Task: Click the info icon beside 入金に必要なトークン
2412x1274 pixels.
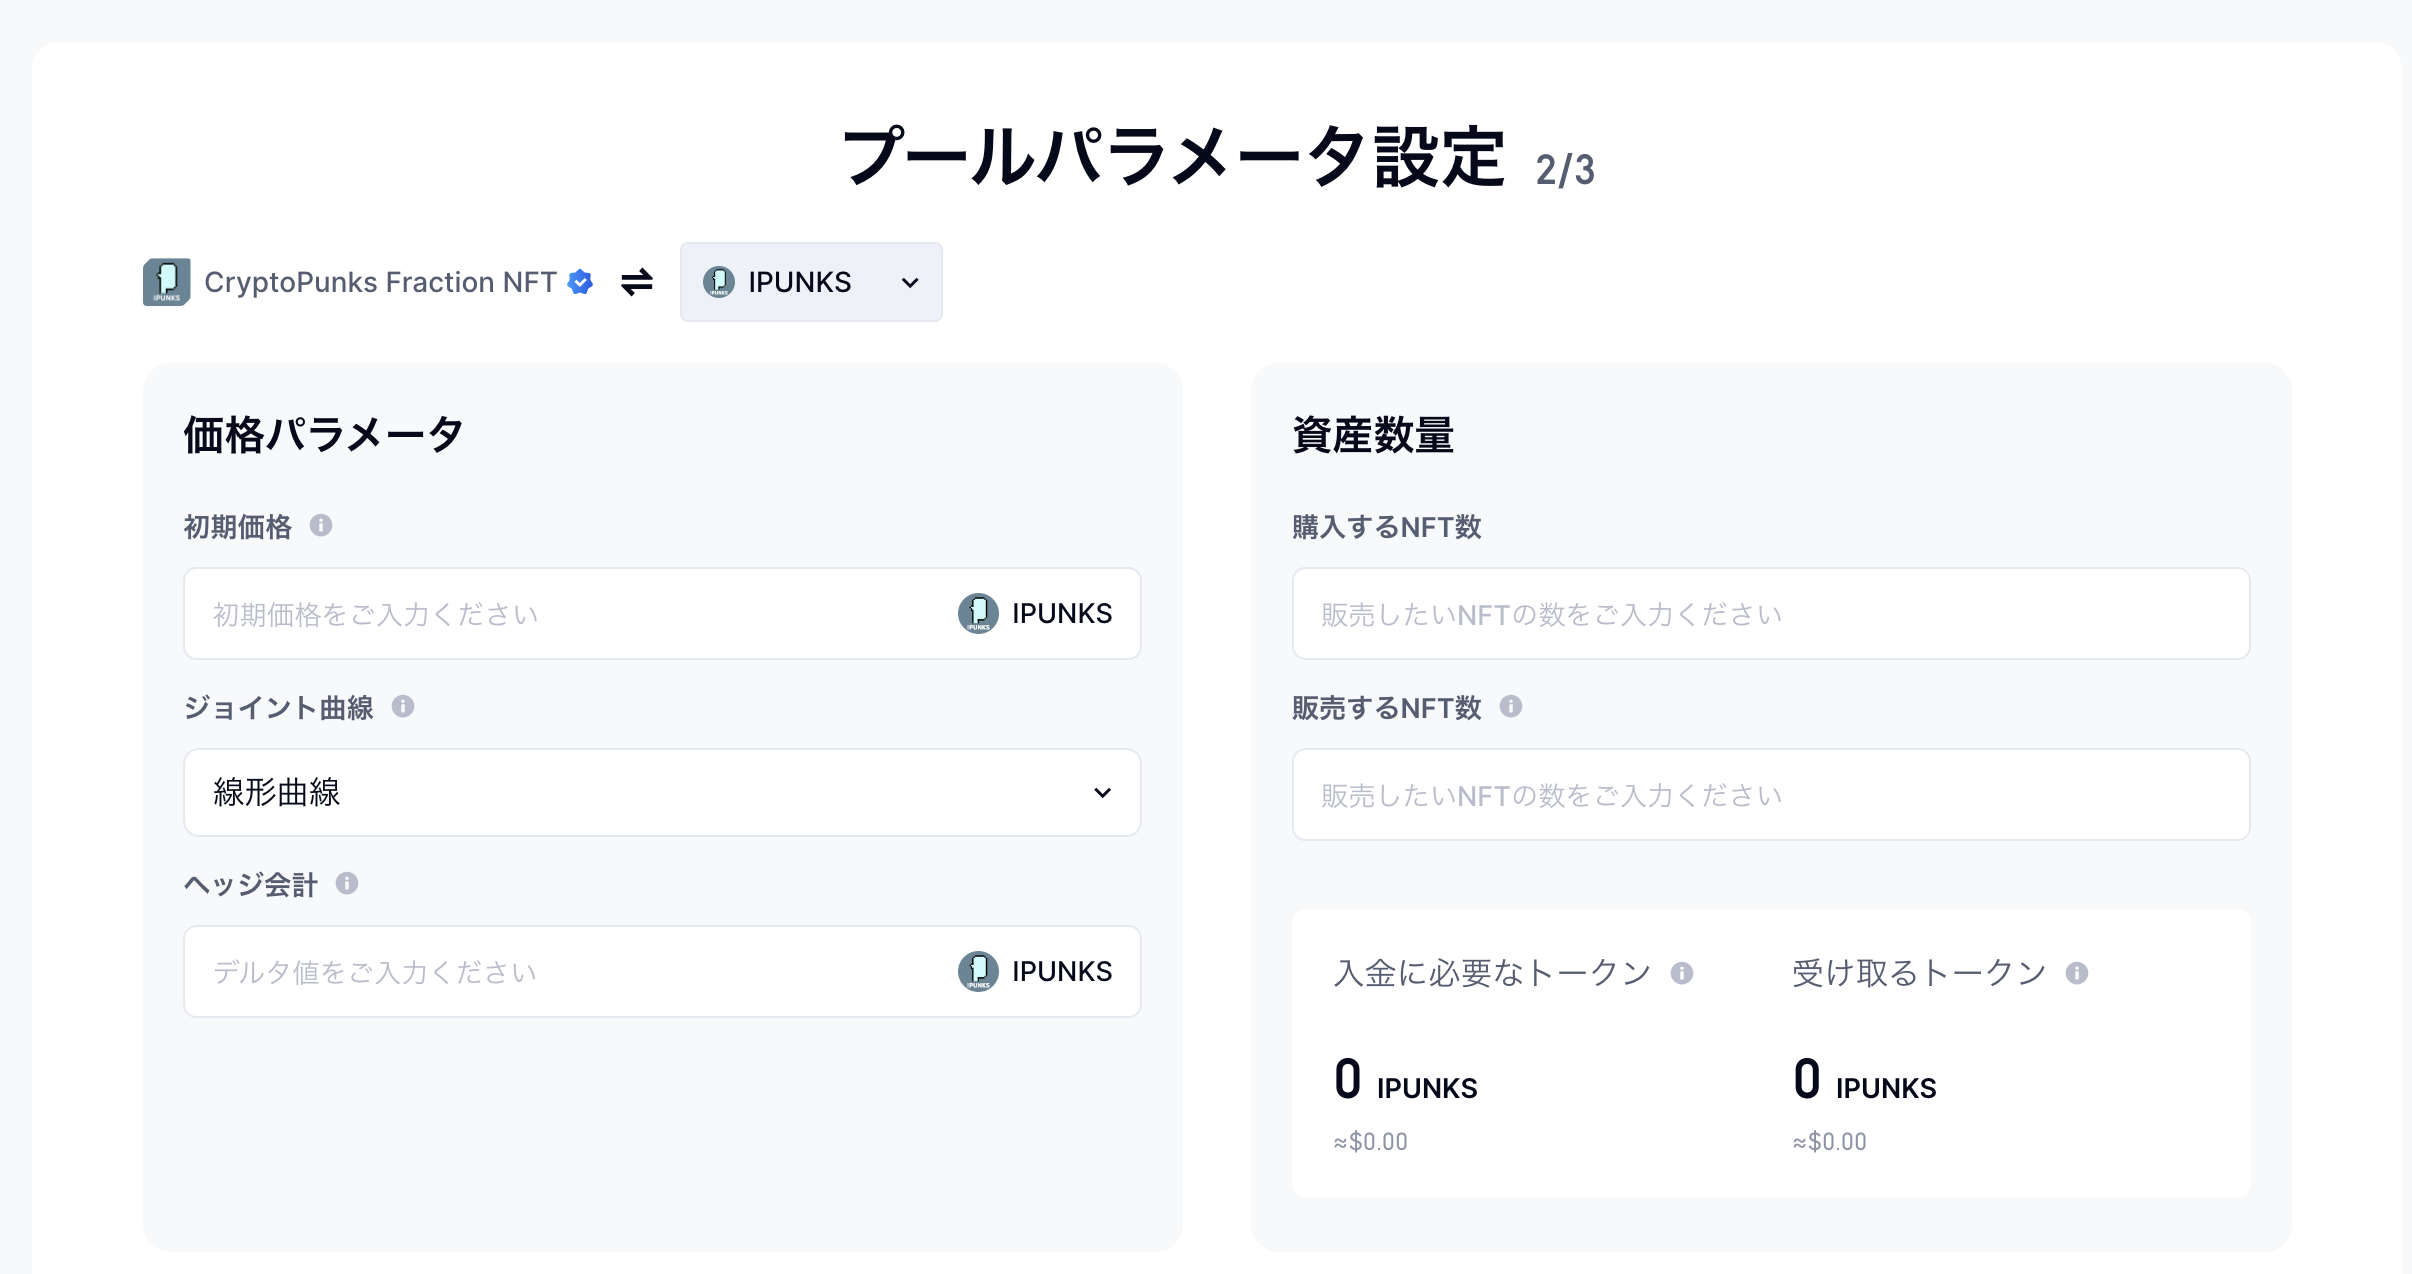Action: [1682, 973]
